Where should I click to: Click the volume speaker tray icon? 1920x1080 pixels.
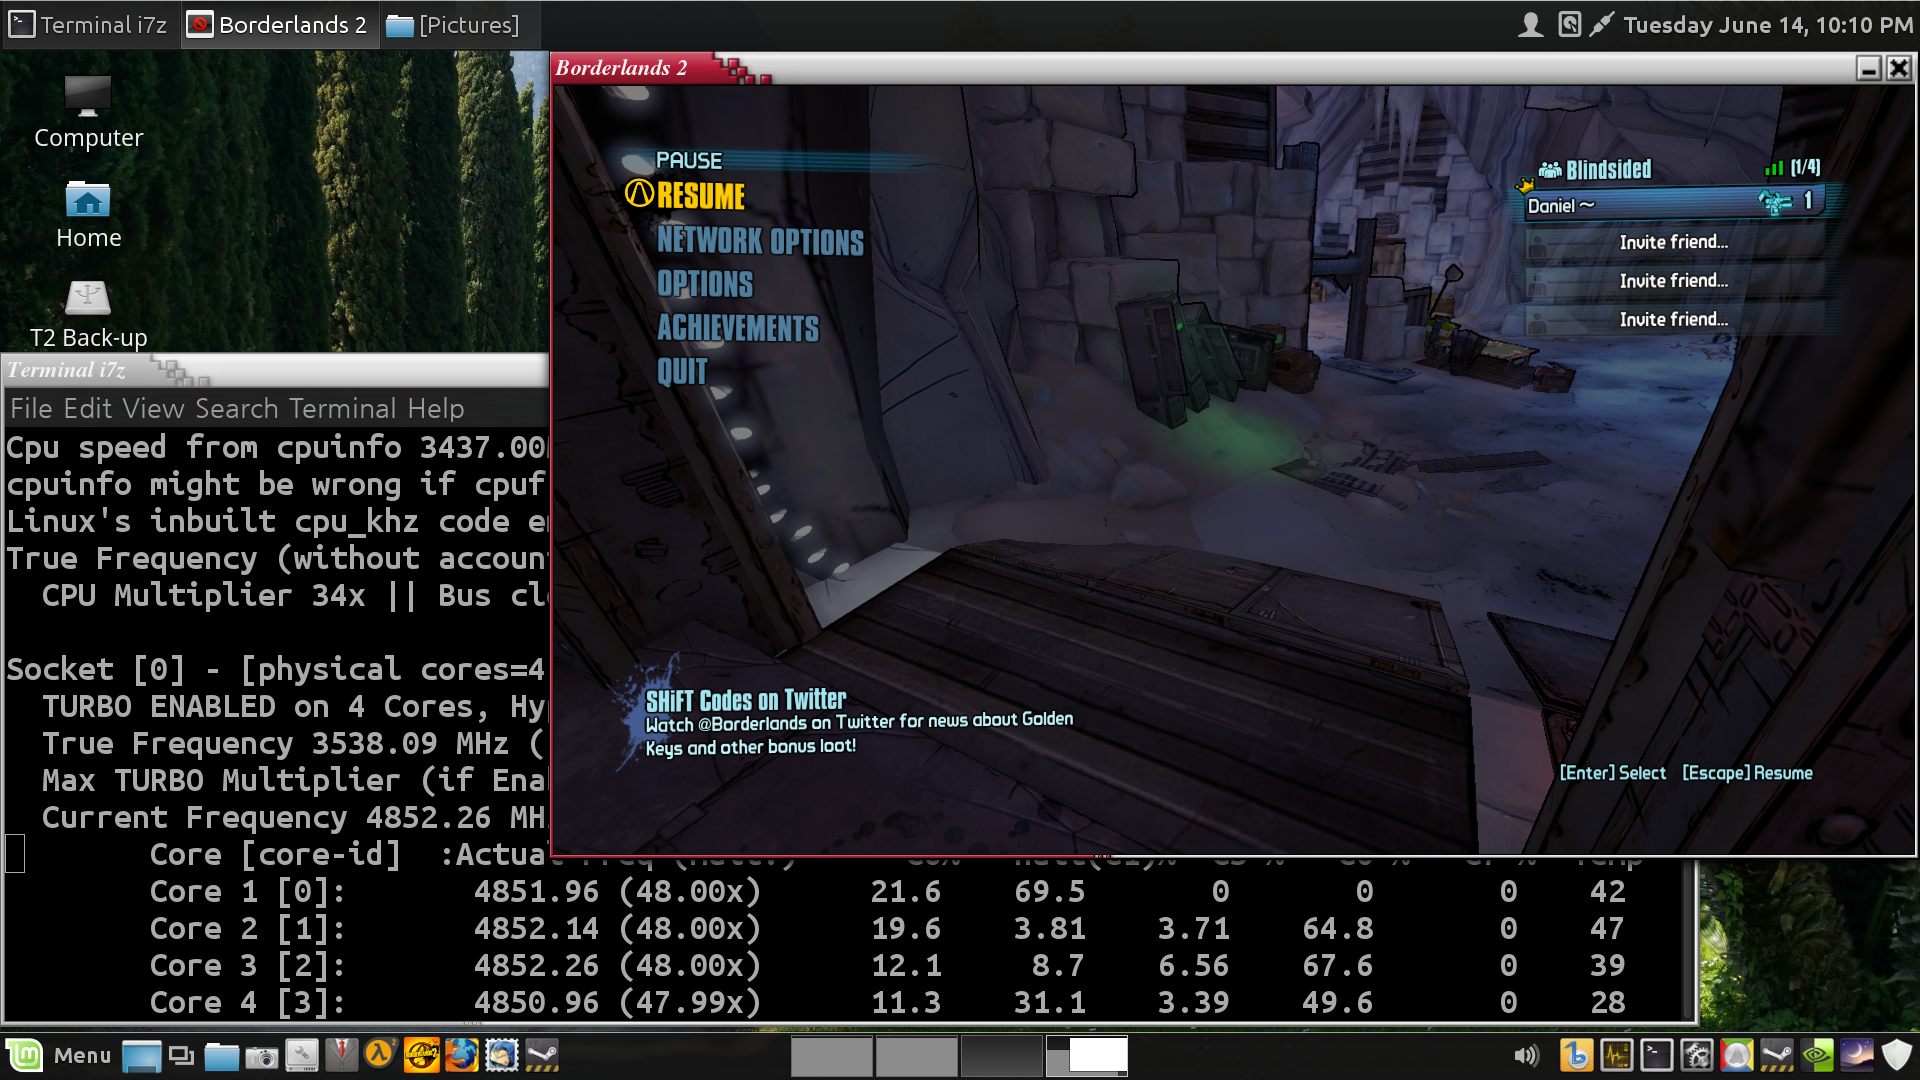click(x=1526, y=1056)
